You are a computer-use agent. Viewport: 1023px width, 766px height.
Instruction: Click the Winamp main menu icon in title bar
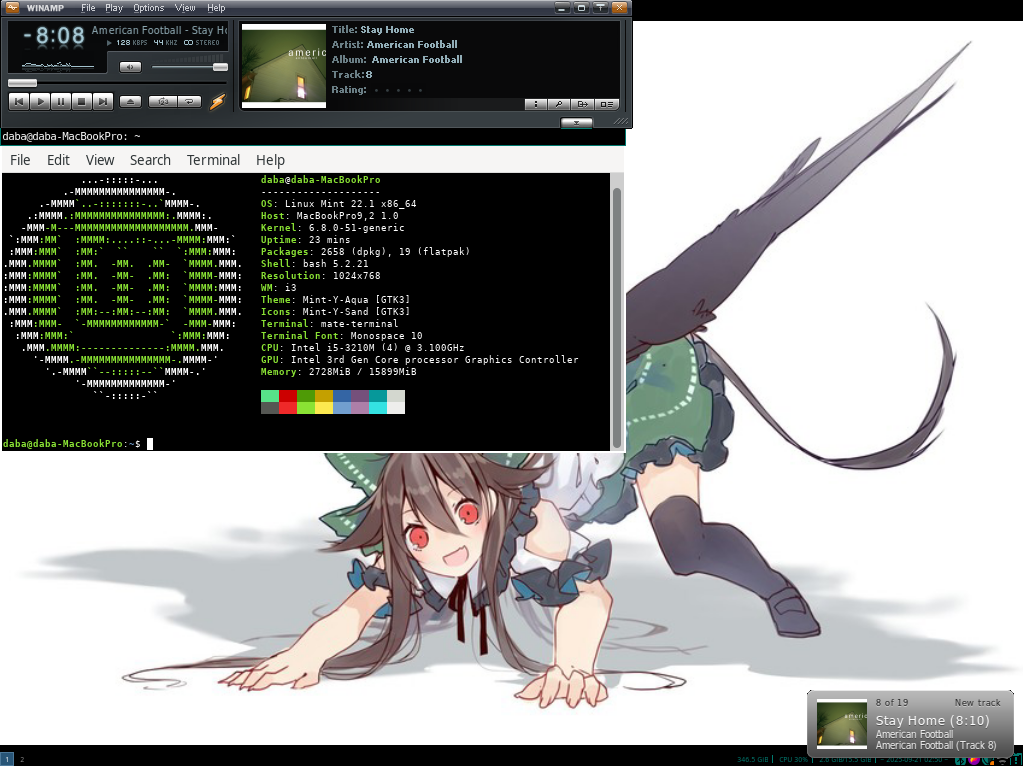click(x=12, y=8)
